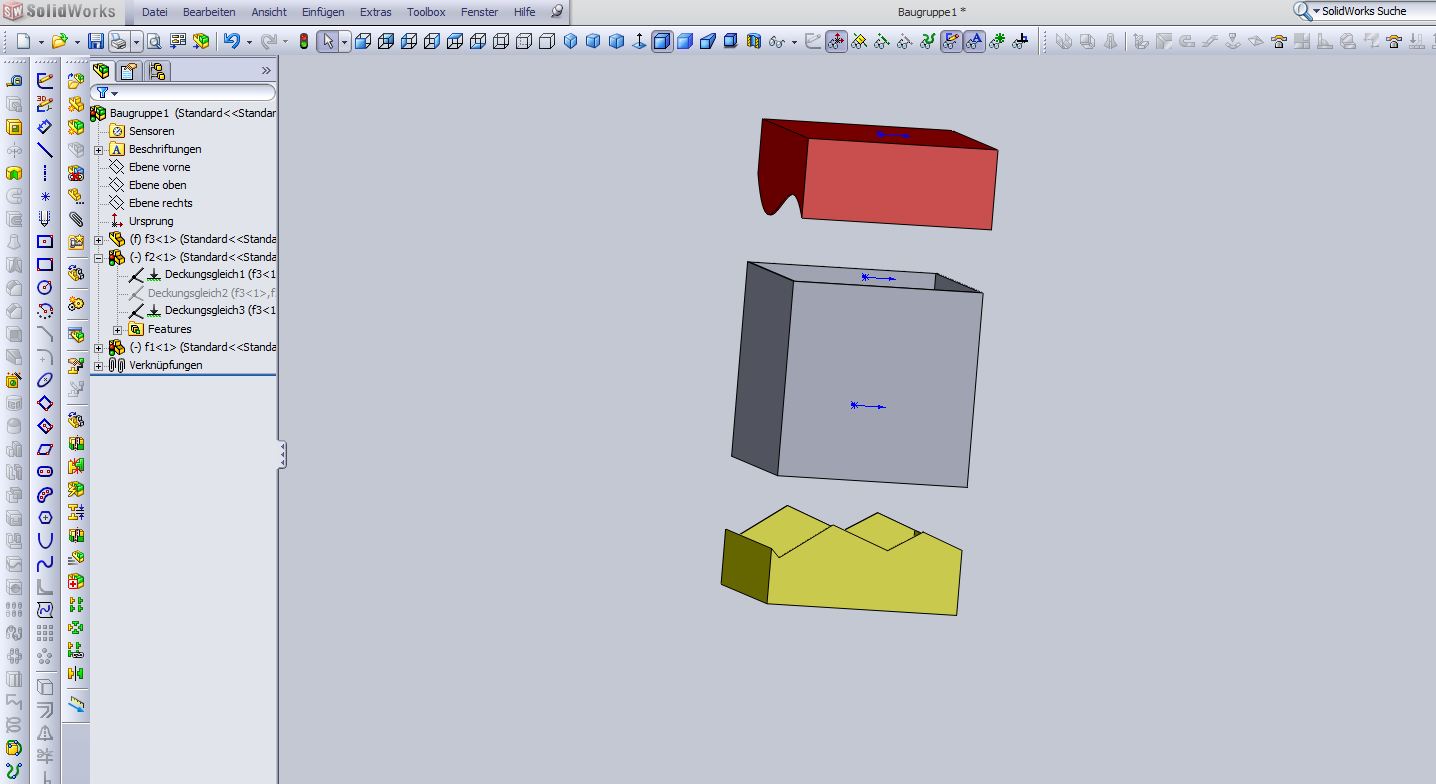Open the dropdown arrow next to the New icon
1436x784 pixels.
click(x=40, y=42)
